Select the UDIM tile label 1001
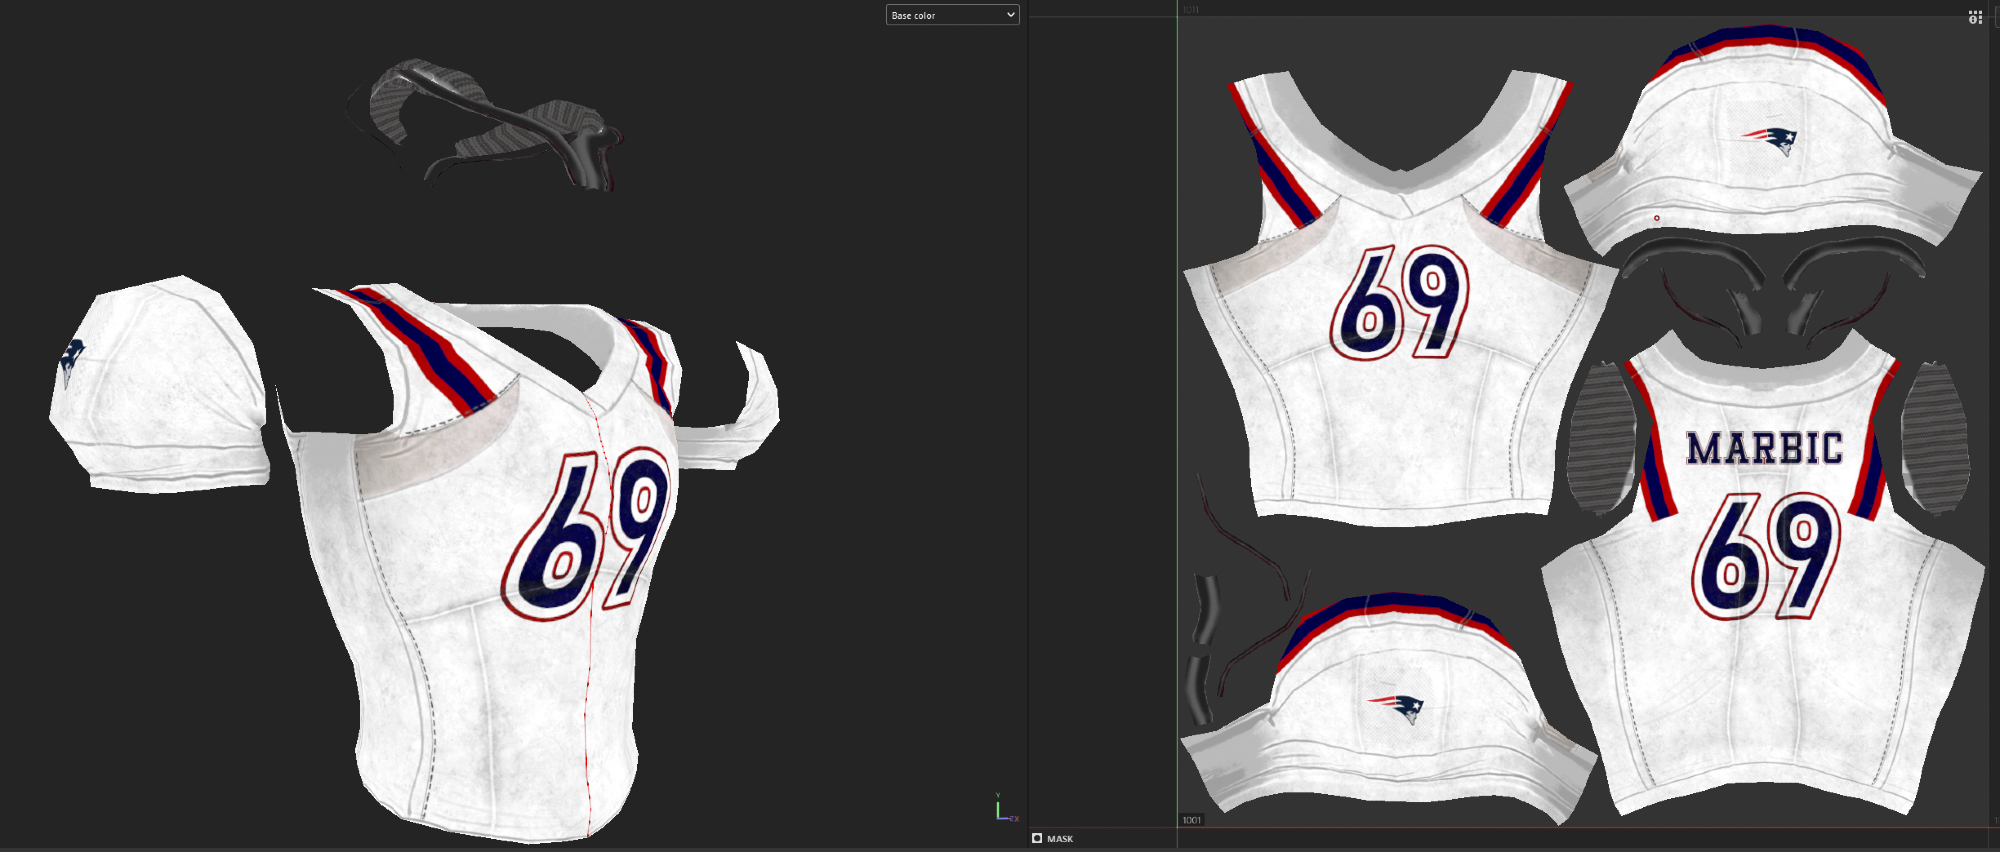Image resolution: width=2000 pixels, height=852 pixels. click(x=1192, y=820)
